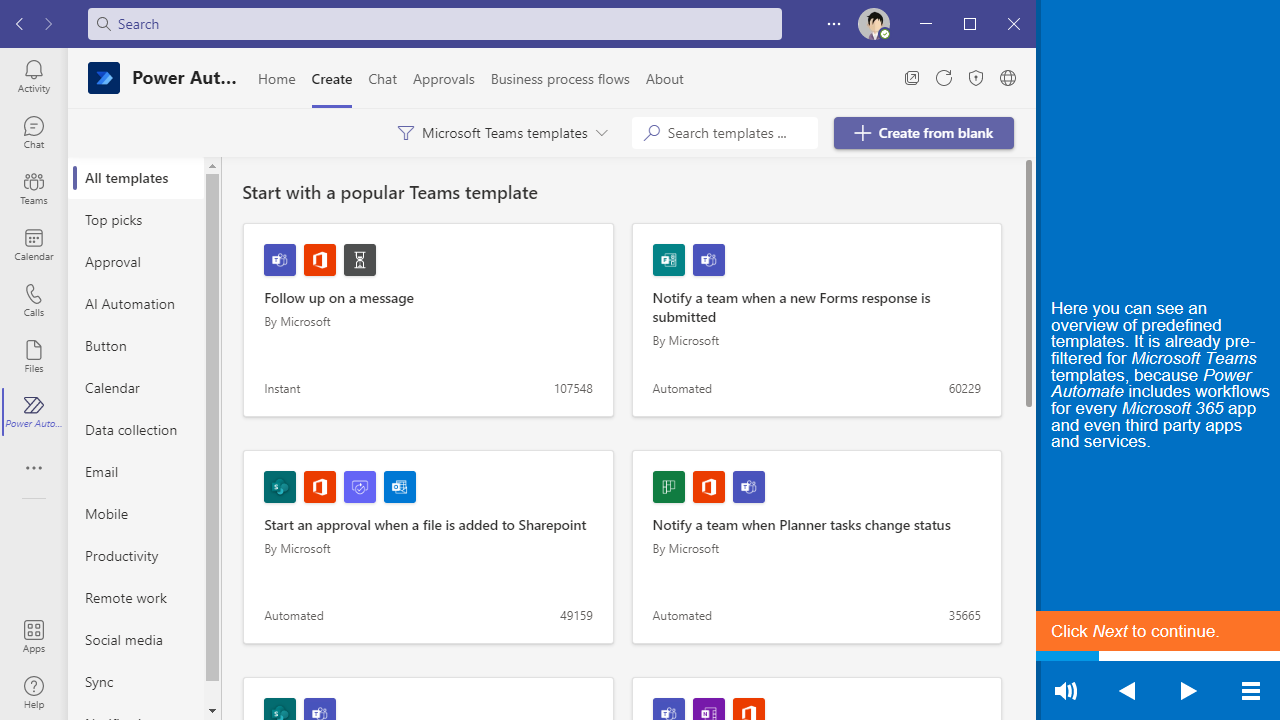Select the Create tab
Viewport: 1280px width, 720px height.
332,79
